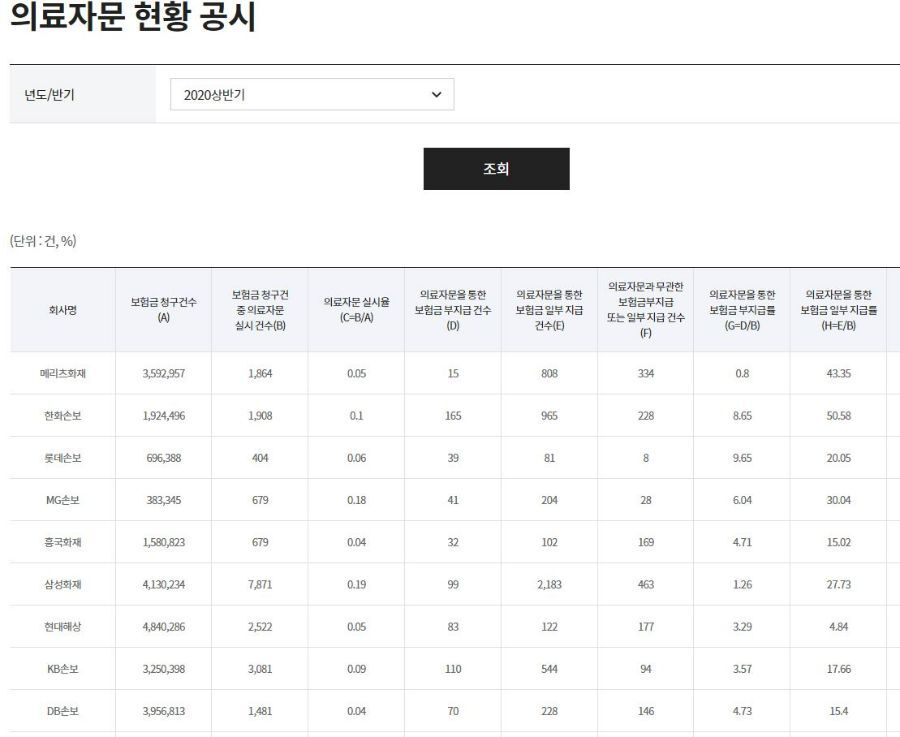Click the value 4,840,286 in 현대해상 row
This screenshot has height=737, width=900.
tap(164, 627)
